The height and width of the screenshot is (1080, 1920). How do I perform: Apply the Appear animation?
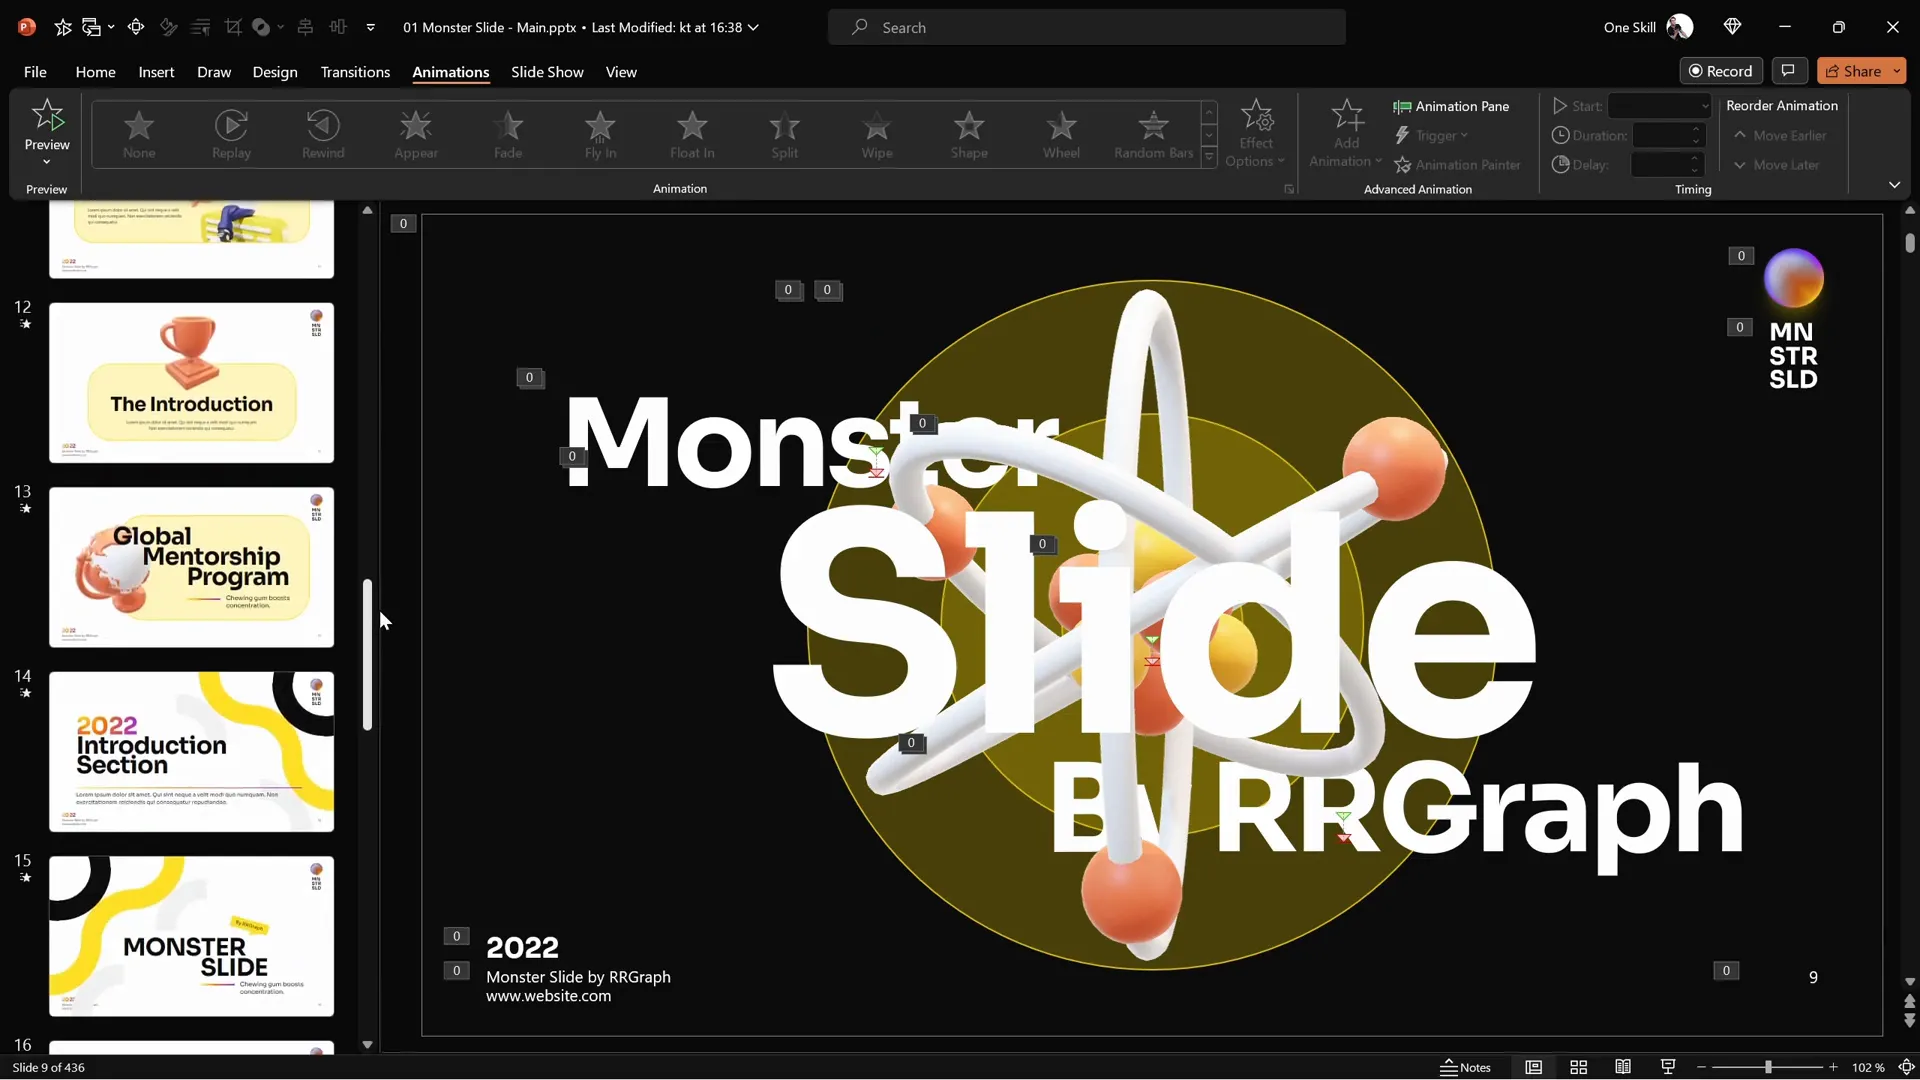416,134
